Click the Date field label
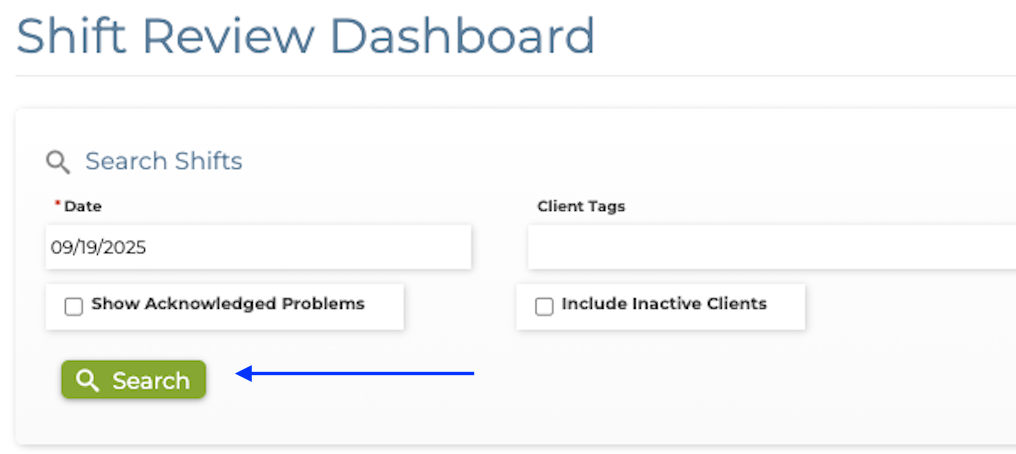 pyautogui.click(x=83, y=206)
